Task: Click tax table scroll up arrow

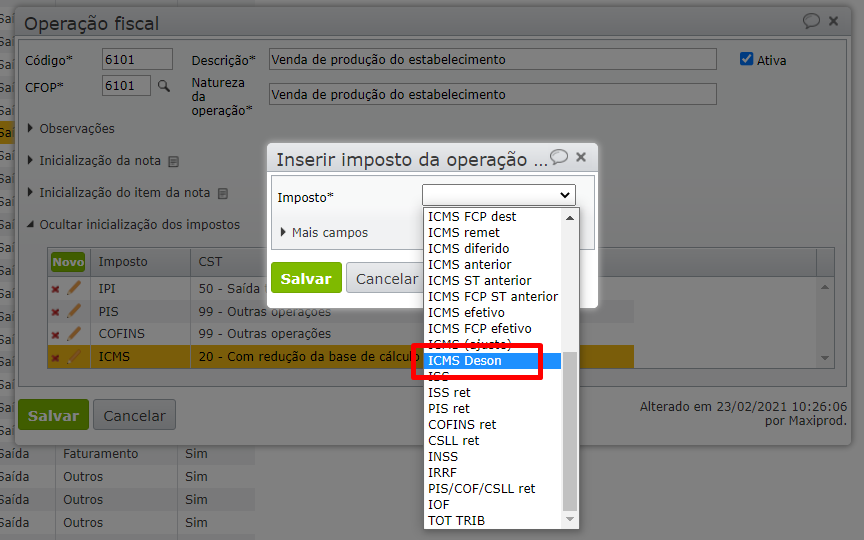Action: click(825, 287)
